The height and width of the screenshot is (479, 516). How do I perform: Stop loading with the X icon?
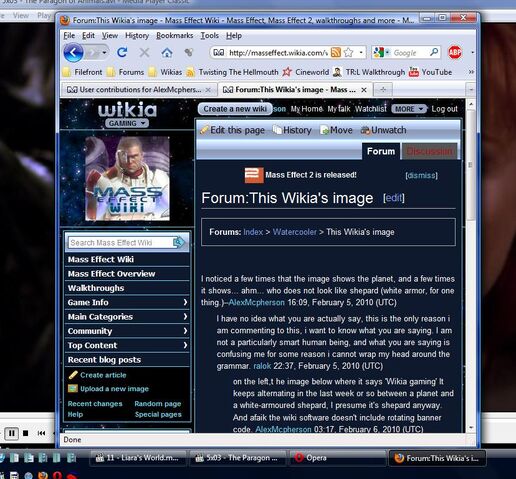(144, 52)
